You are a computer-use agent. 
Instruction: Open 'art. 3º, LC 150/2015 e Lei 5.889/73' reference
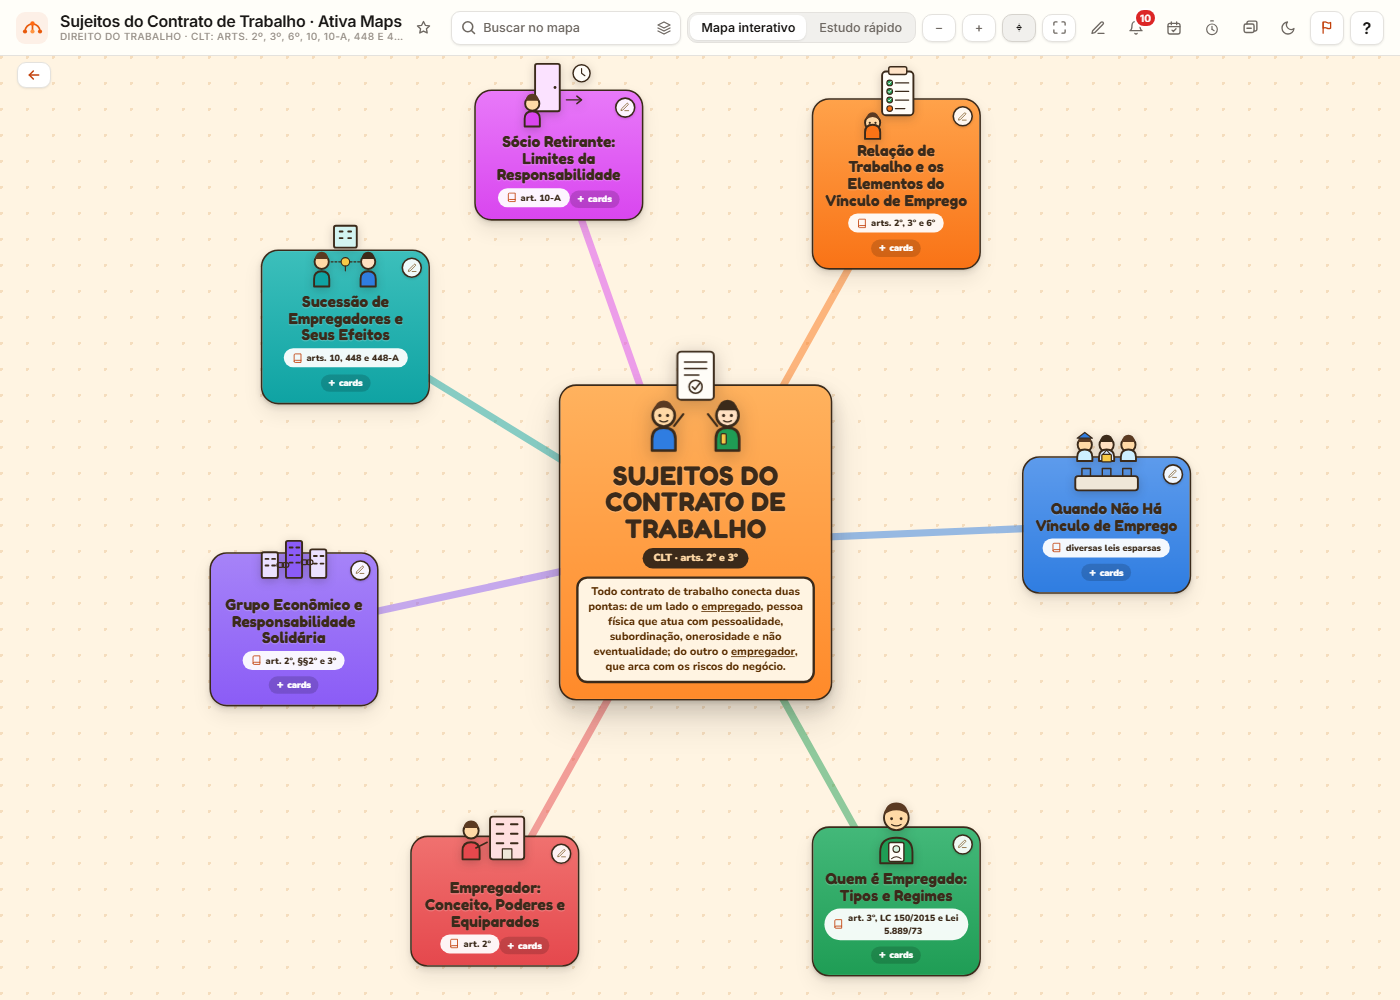896,924
